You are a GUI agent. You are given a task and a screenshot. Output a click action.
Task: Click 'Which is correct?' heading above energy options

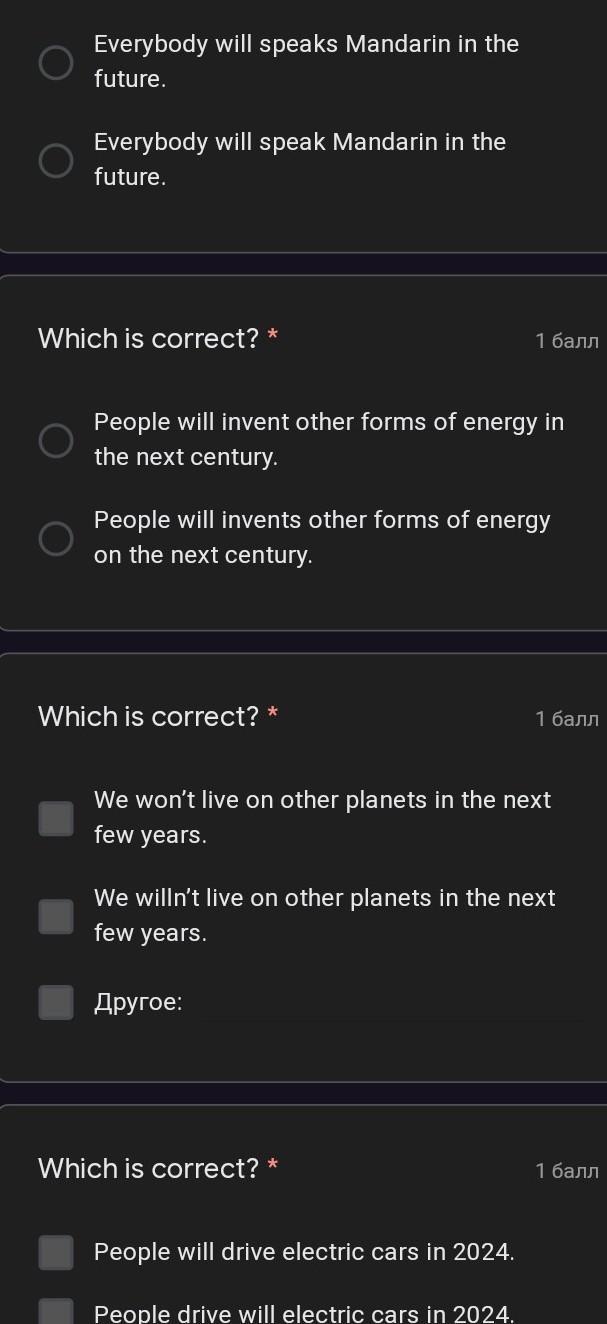(148, 339)
